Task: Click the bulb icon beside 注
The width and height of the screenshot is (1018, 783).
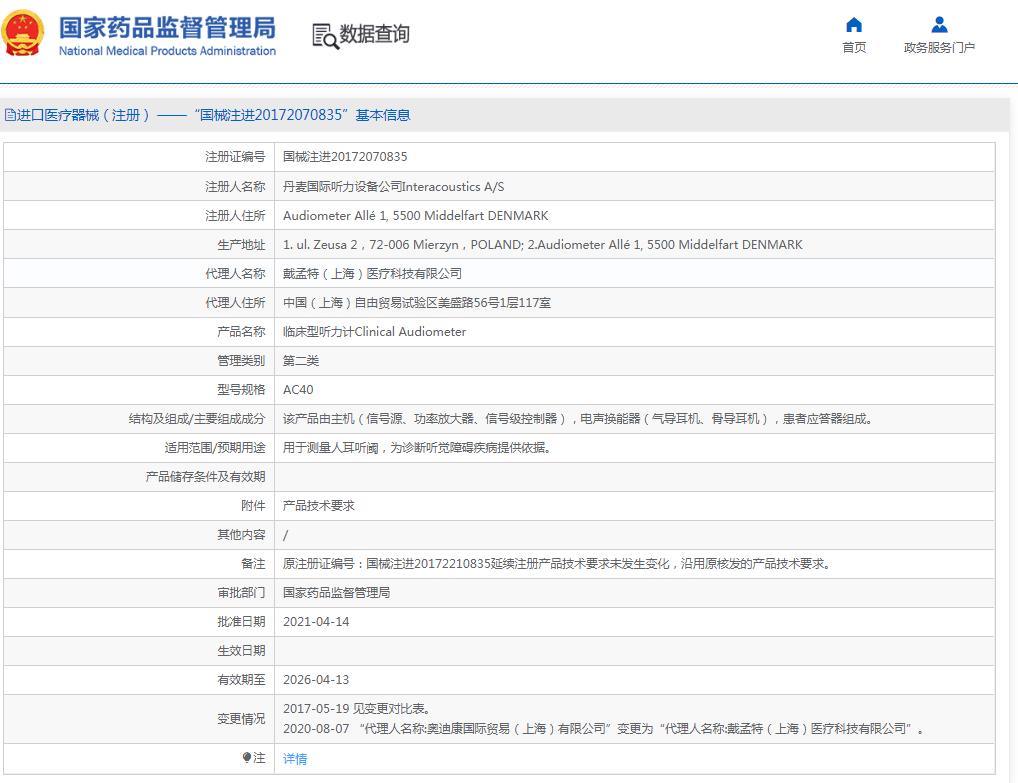Action: (x=247, y=757)
